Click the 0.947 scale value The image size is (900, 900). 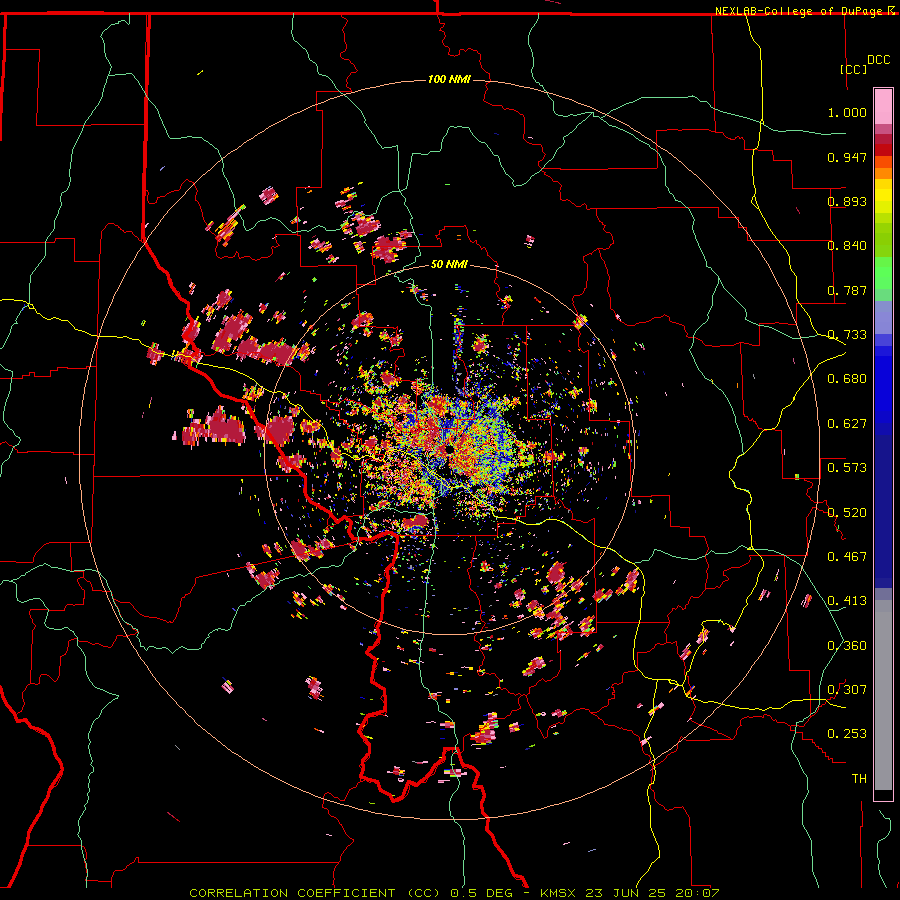click(x=847, y=157)
